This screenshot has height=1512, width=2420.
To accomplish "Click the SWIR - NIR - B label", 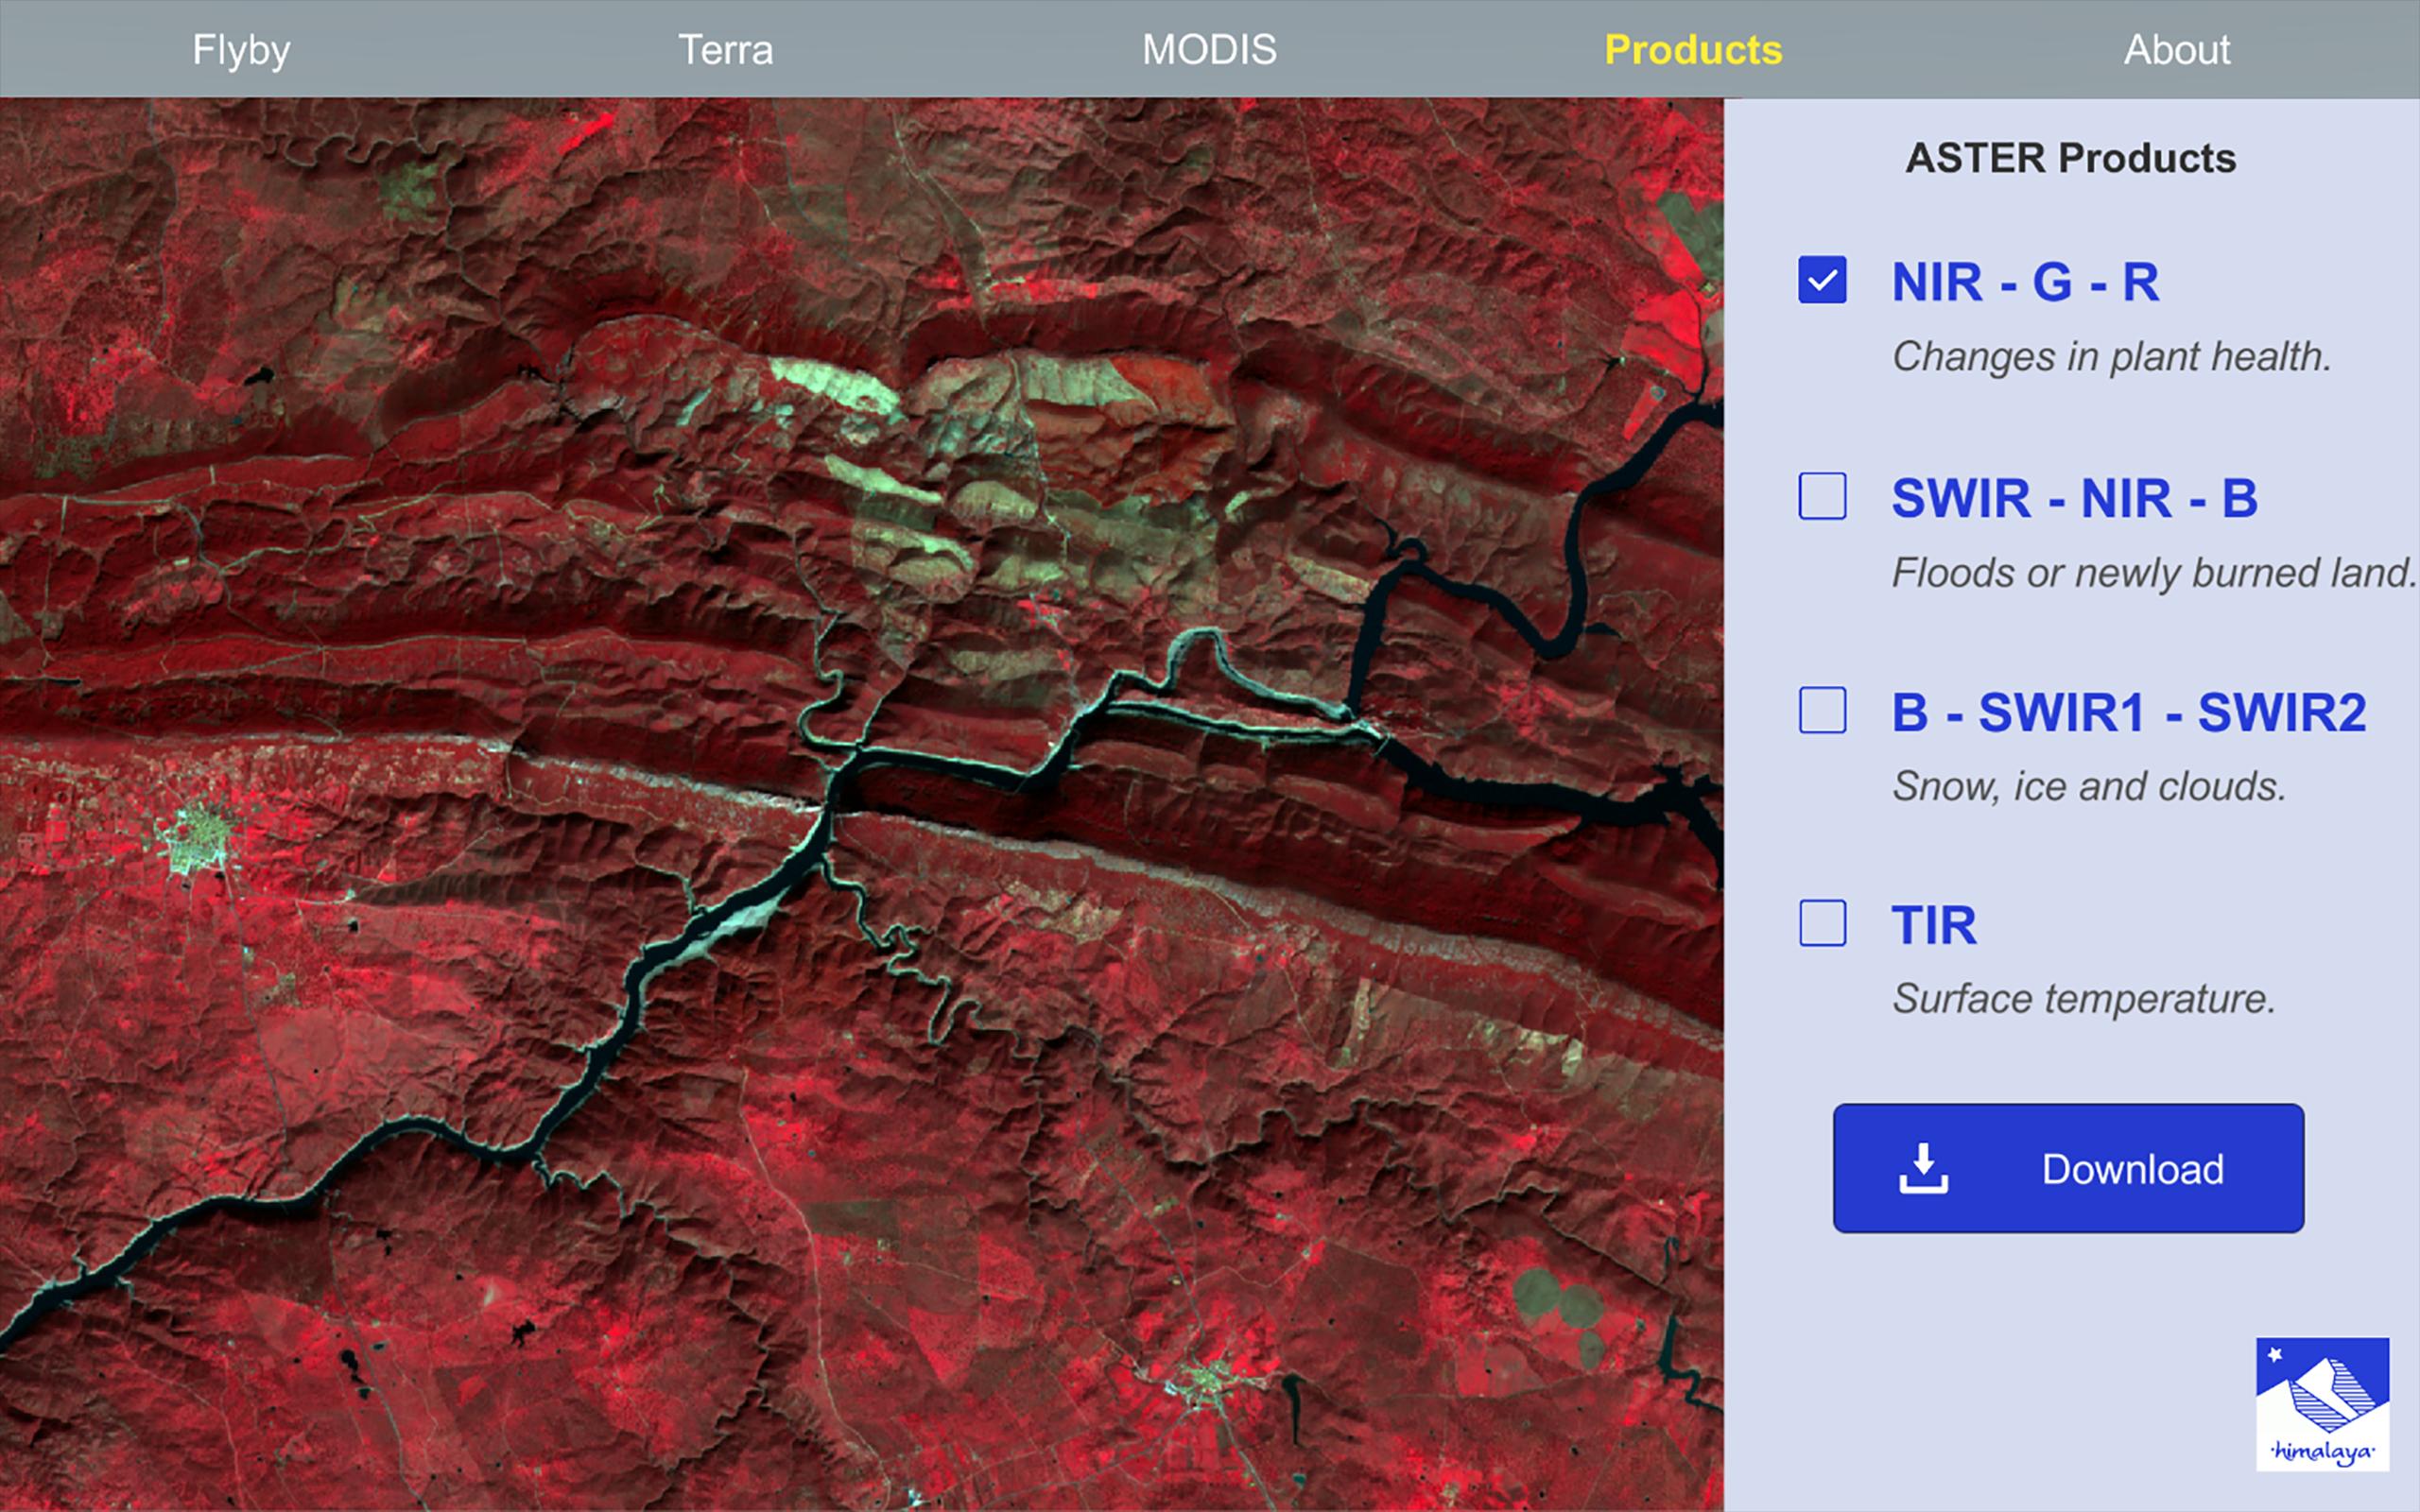I will coord(2074,498).
